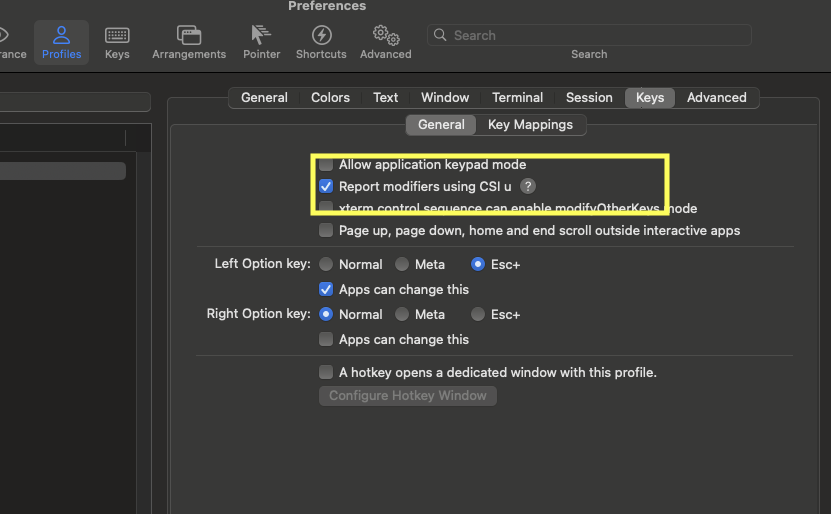The image size is (831, 514).
Task: Set Left Option key to Meta
Action: pyautogui.click(x=402, y=264)
